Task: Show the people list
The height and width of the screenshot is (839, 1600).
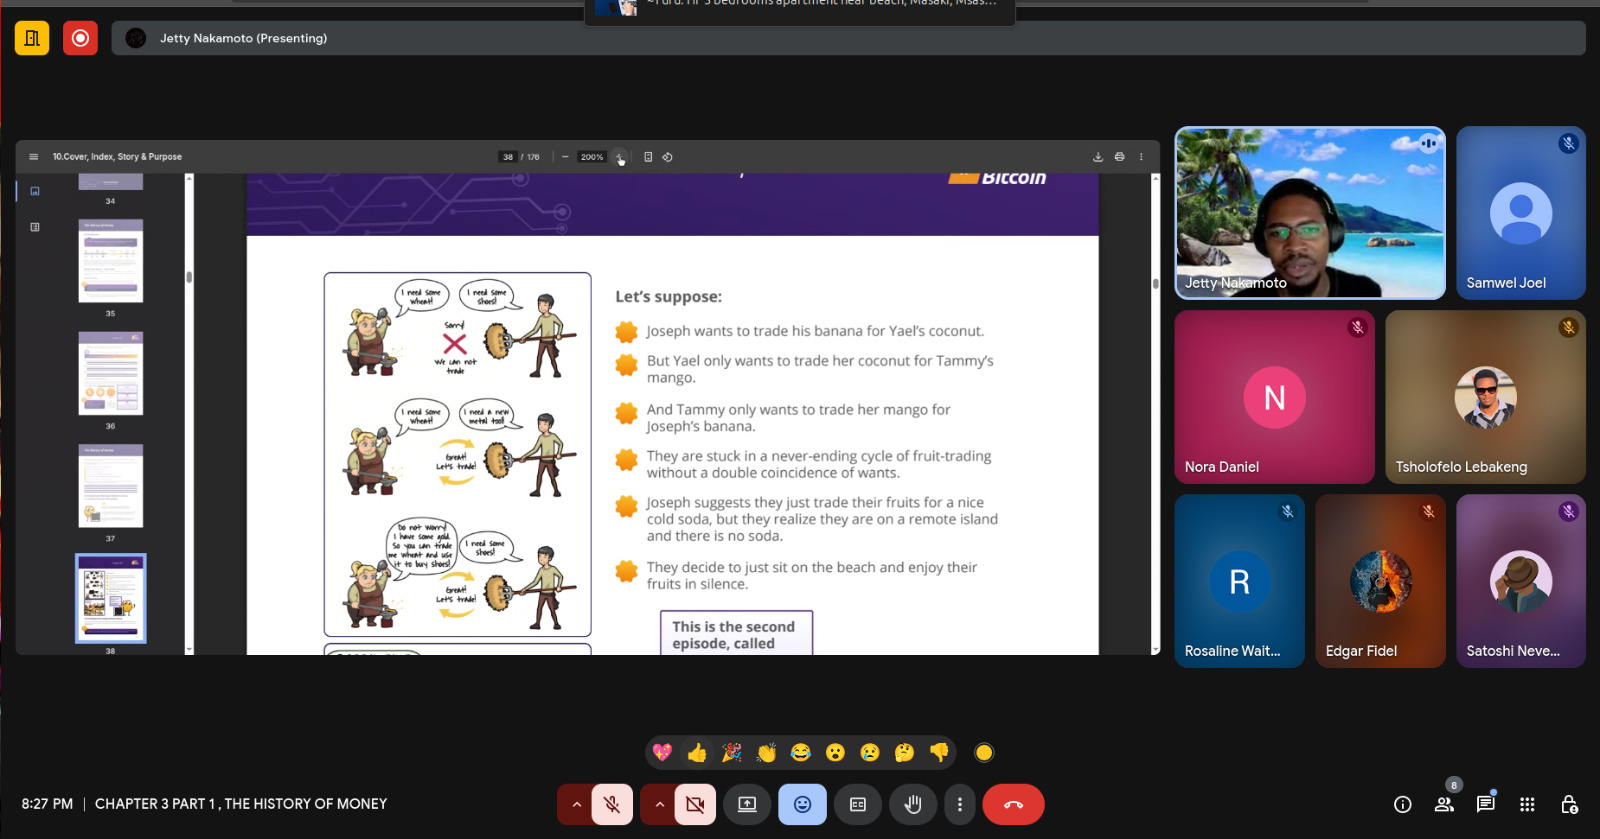Action: 1444,804
